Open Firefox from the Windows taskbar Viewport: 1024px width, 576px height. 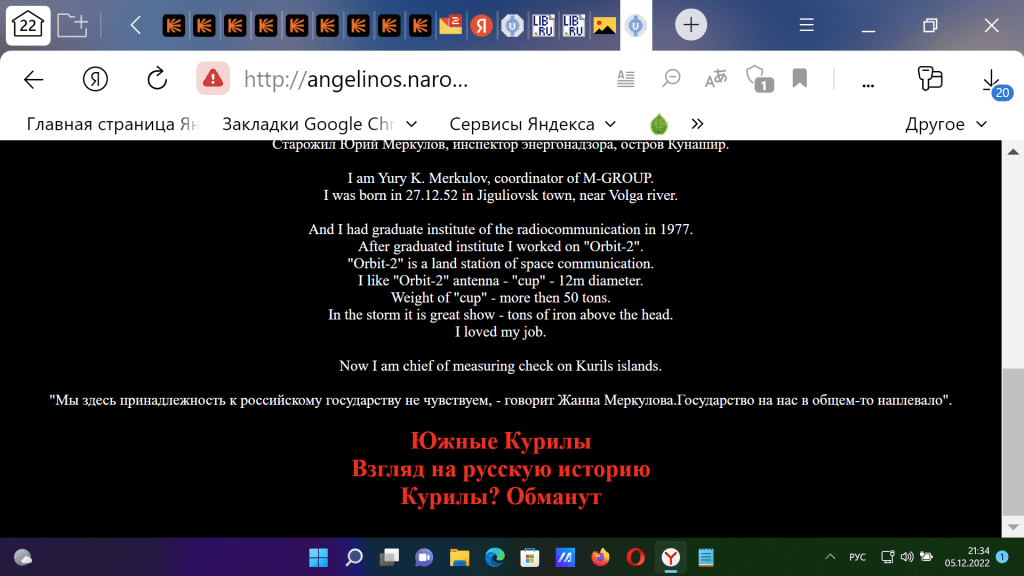[x=600, y=557]
